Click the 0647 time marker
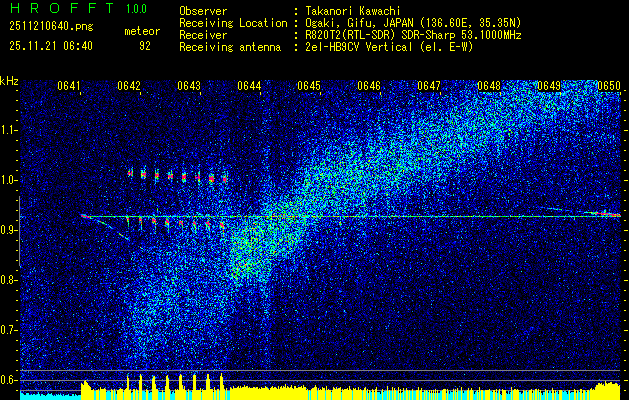The image size is (629, 400). click(429, 86)
